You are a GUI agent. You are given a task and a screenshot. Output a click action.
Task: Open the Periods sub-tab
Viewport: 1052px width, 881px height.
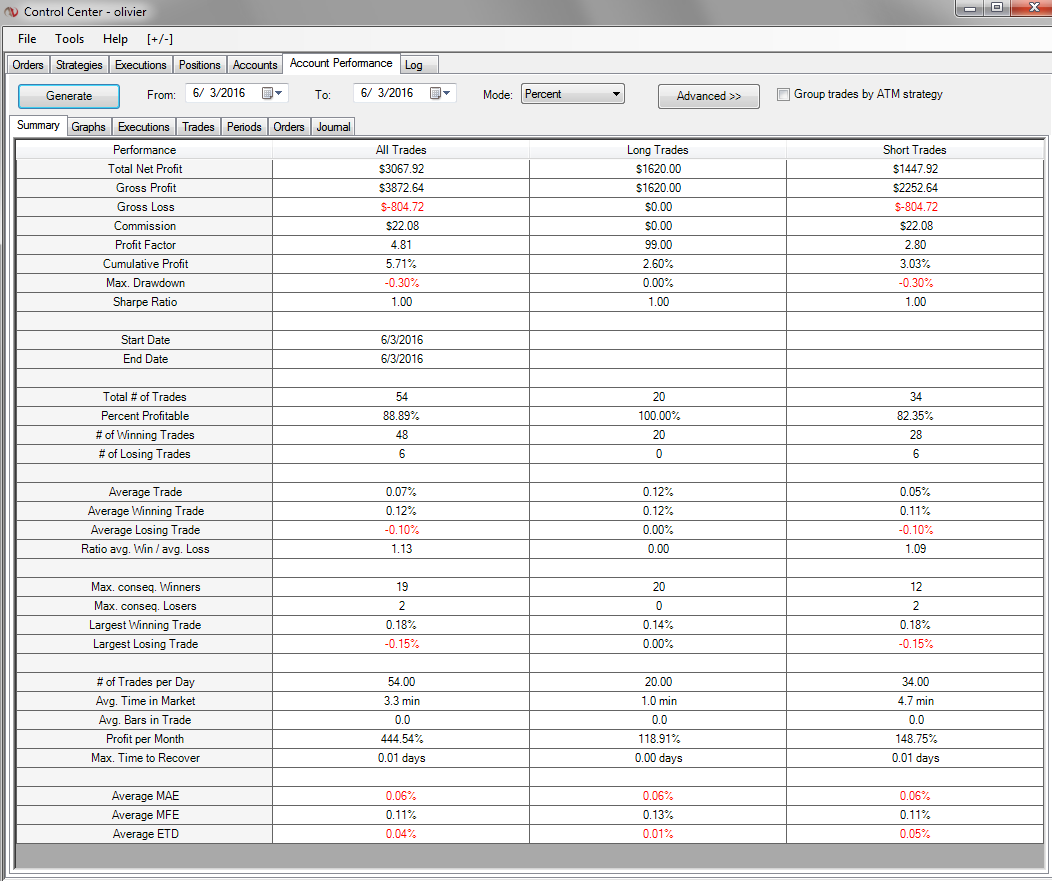pos(244,127)
